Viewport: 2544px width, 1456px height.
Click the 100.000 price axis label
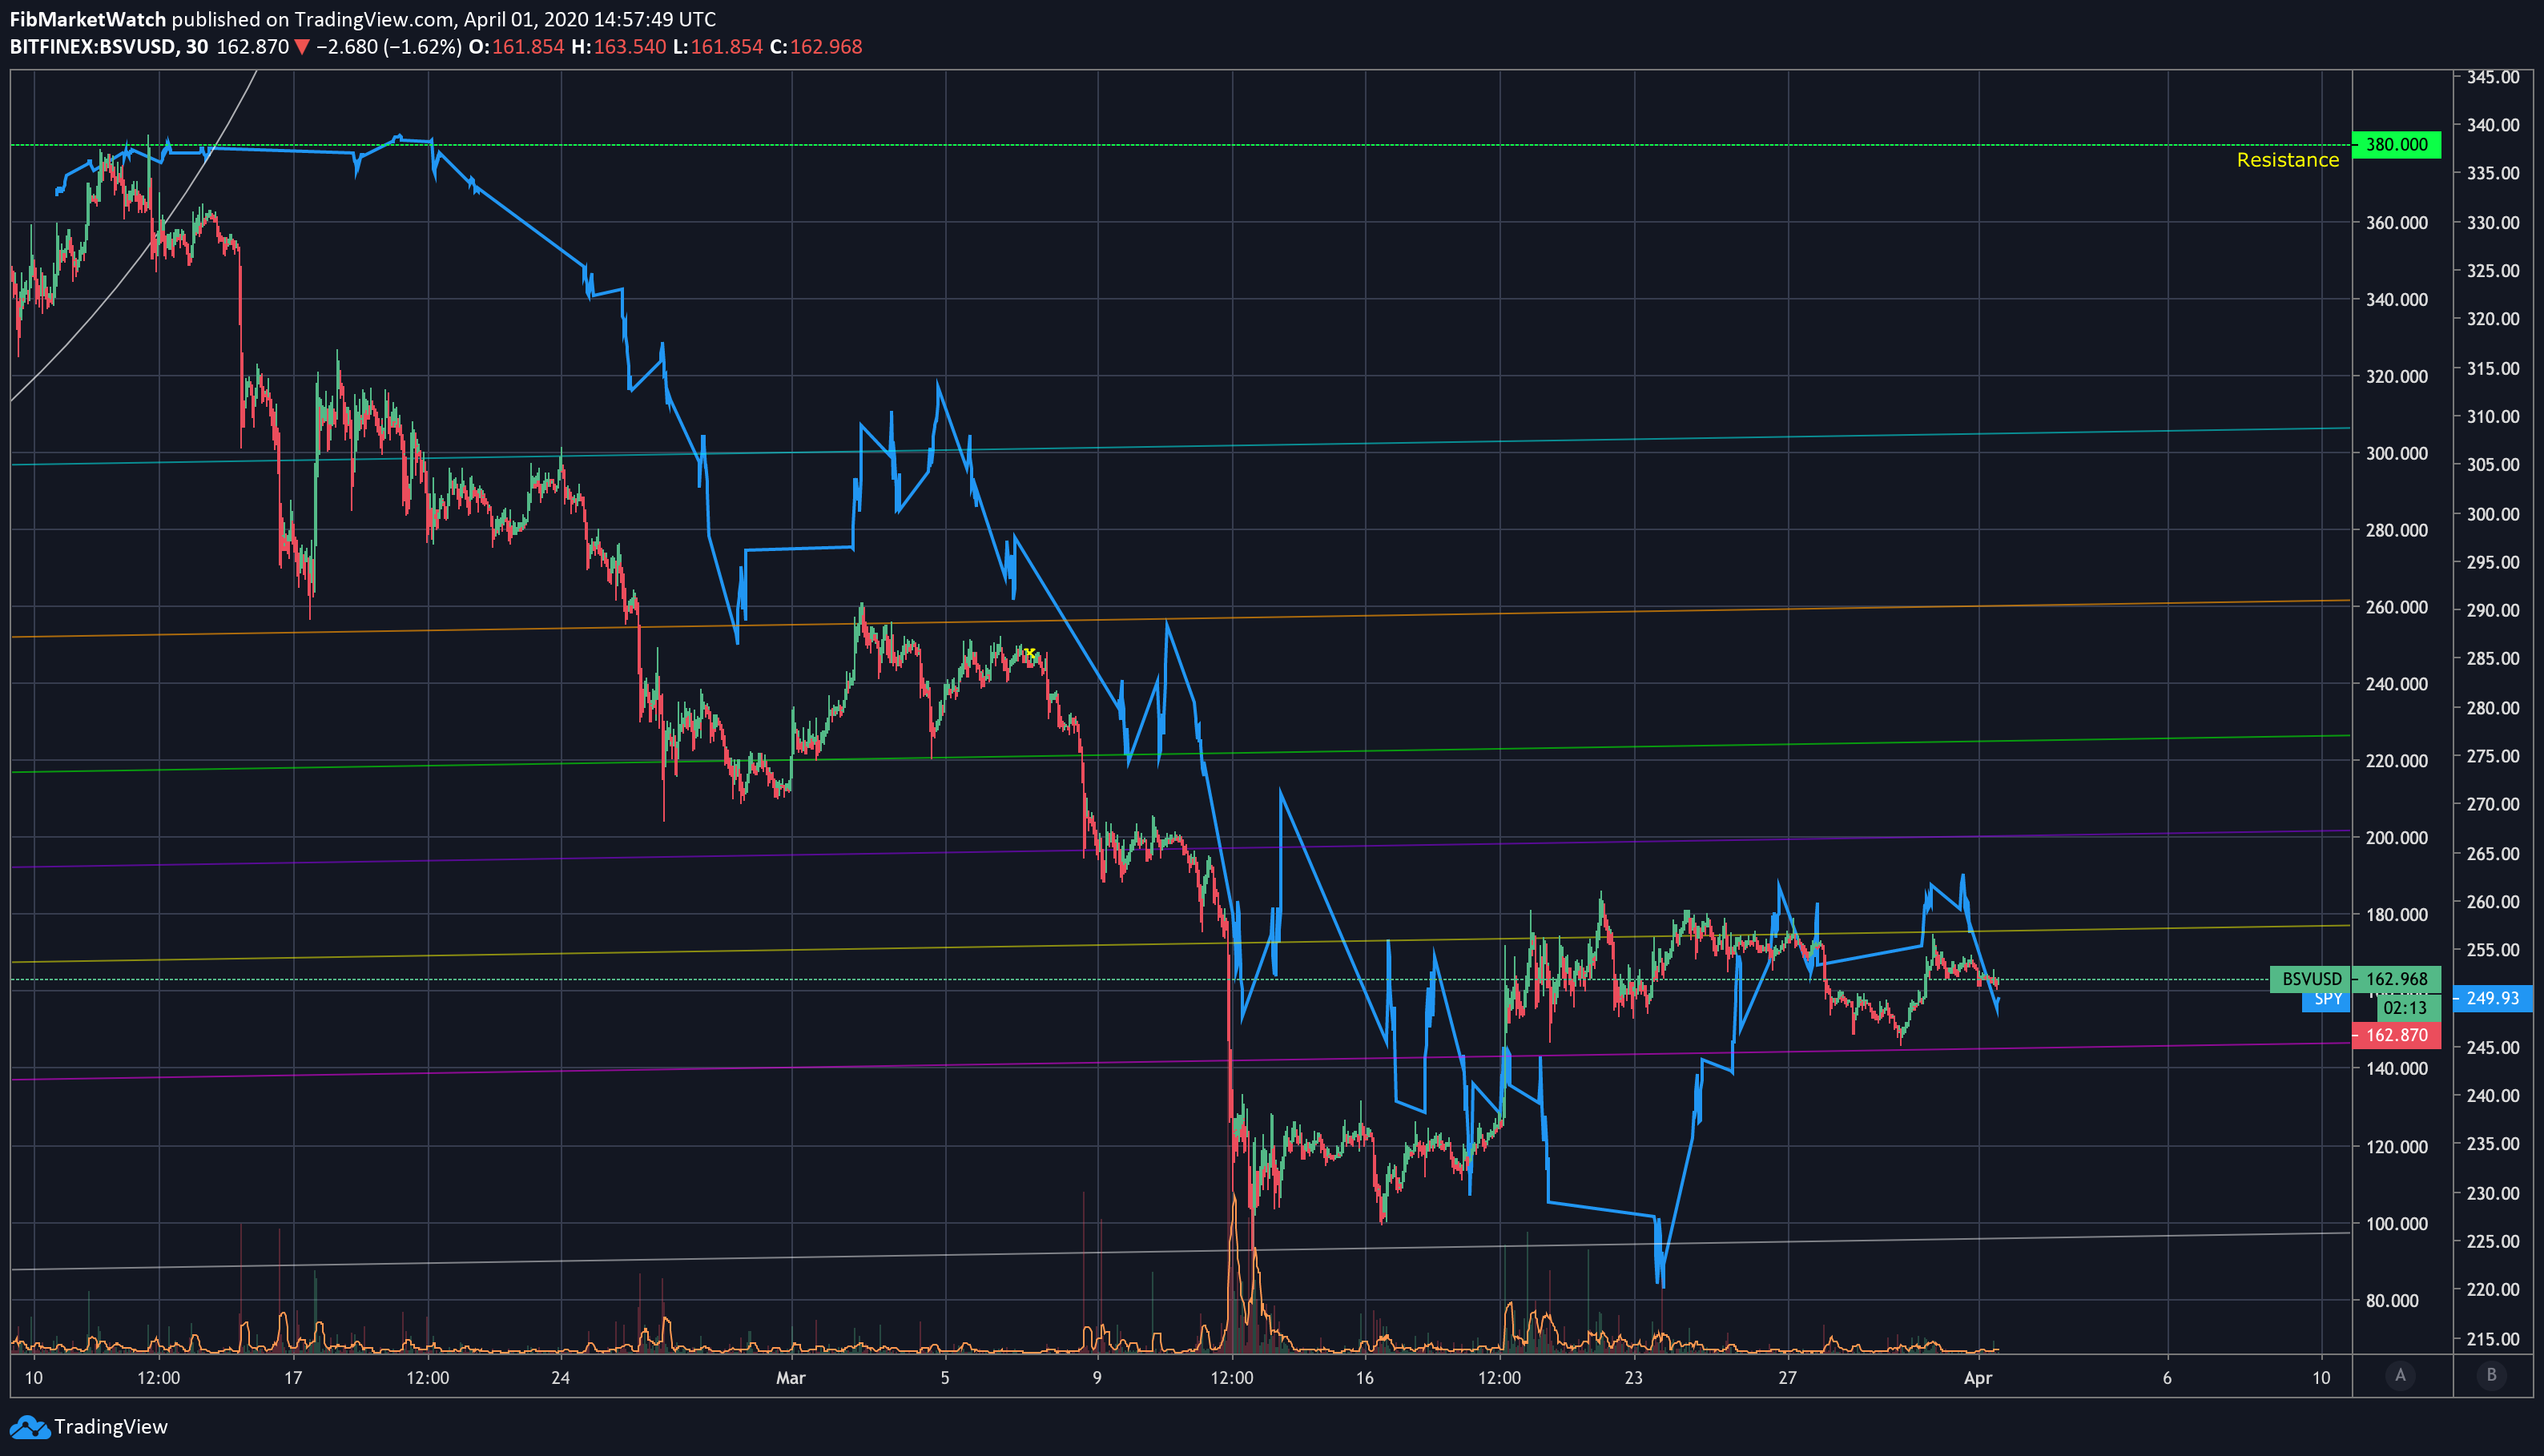coord(2396,1223)
